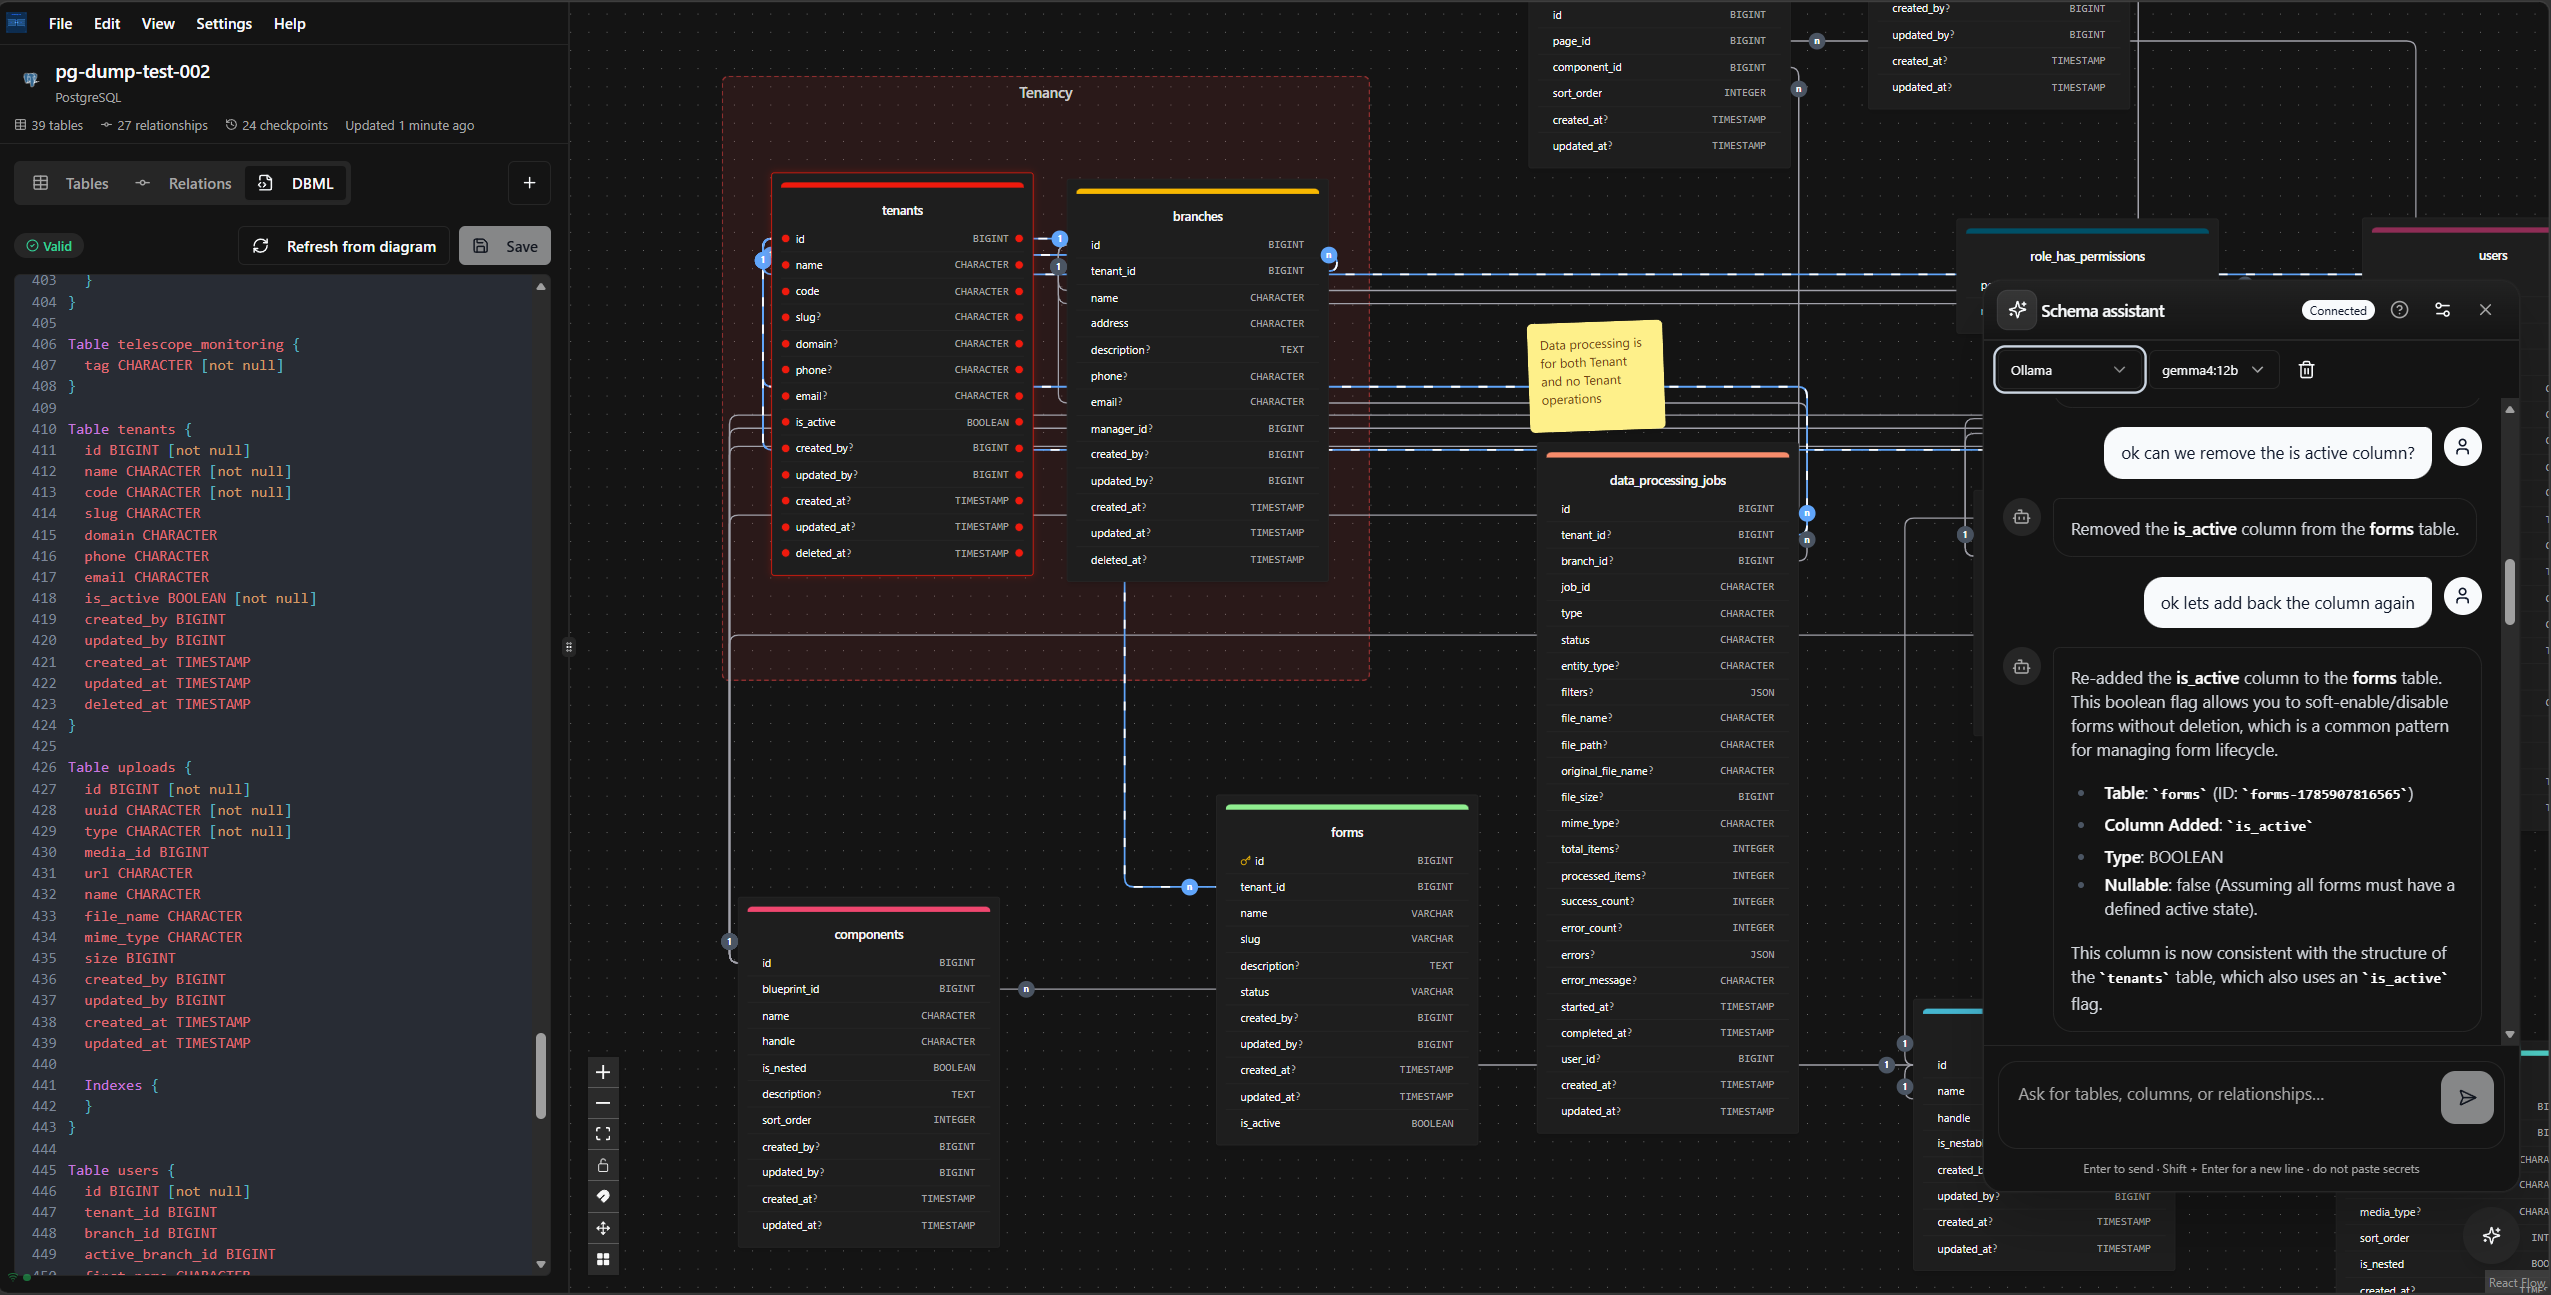The image size is (2551, 1295).
Task: Switch to the Tables tab
Action: click(x=71, y=183)
